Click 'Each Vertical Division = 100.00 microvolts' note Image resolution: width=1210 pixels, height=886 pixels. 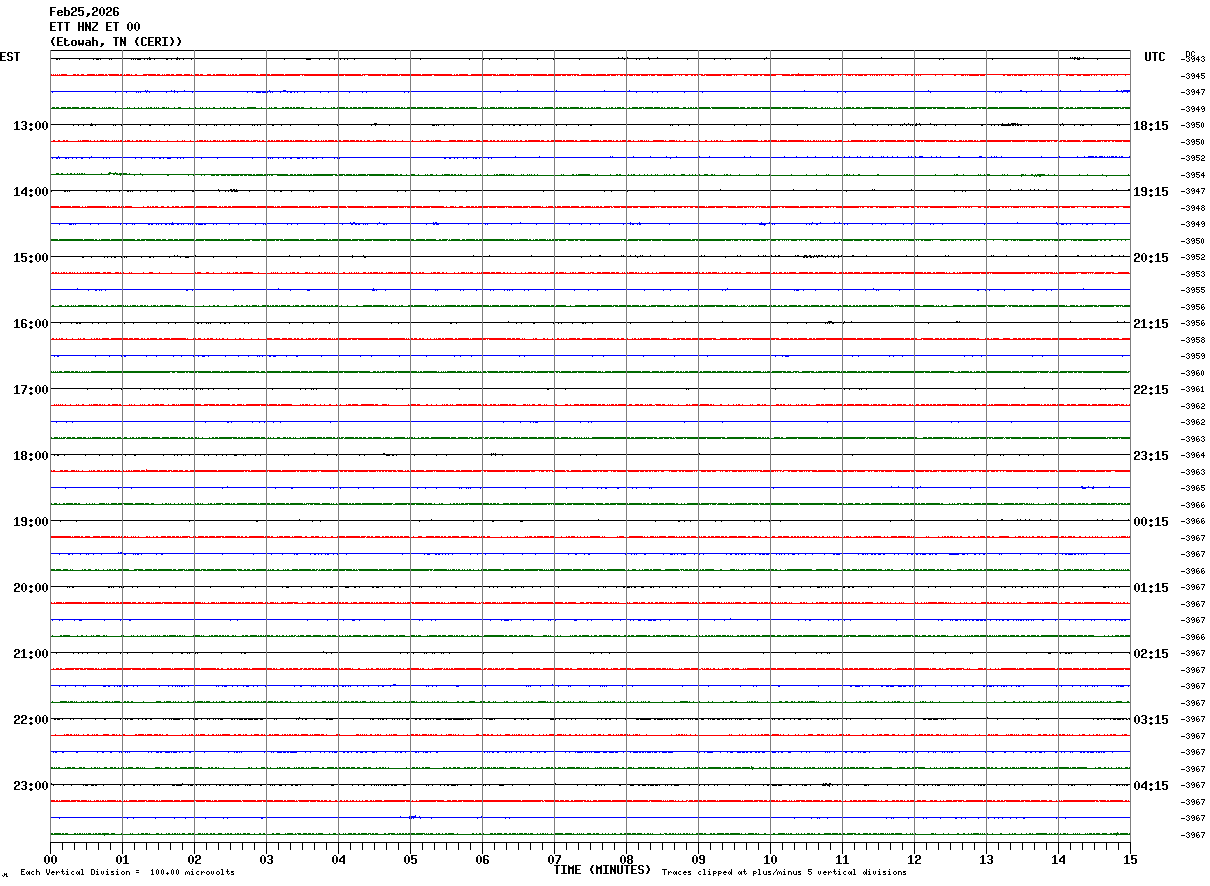tap(127, 873)
